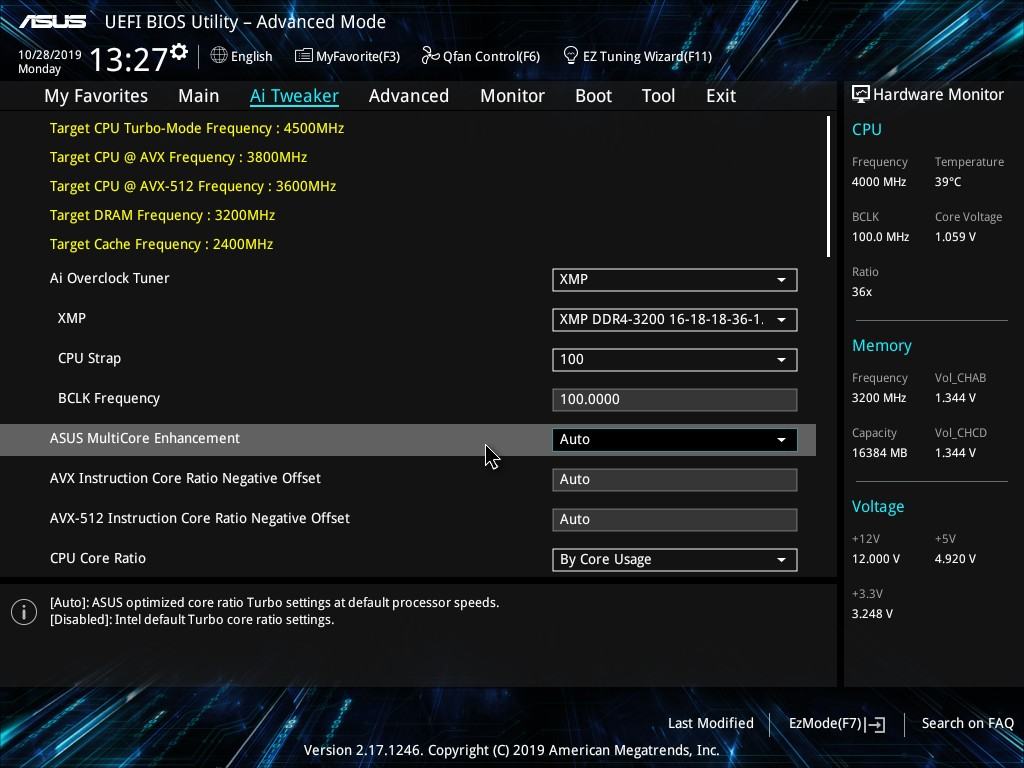Open the My Favorites tab
The height and width of the screenshot is (768, 1024).
96,96
